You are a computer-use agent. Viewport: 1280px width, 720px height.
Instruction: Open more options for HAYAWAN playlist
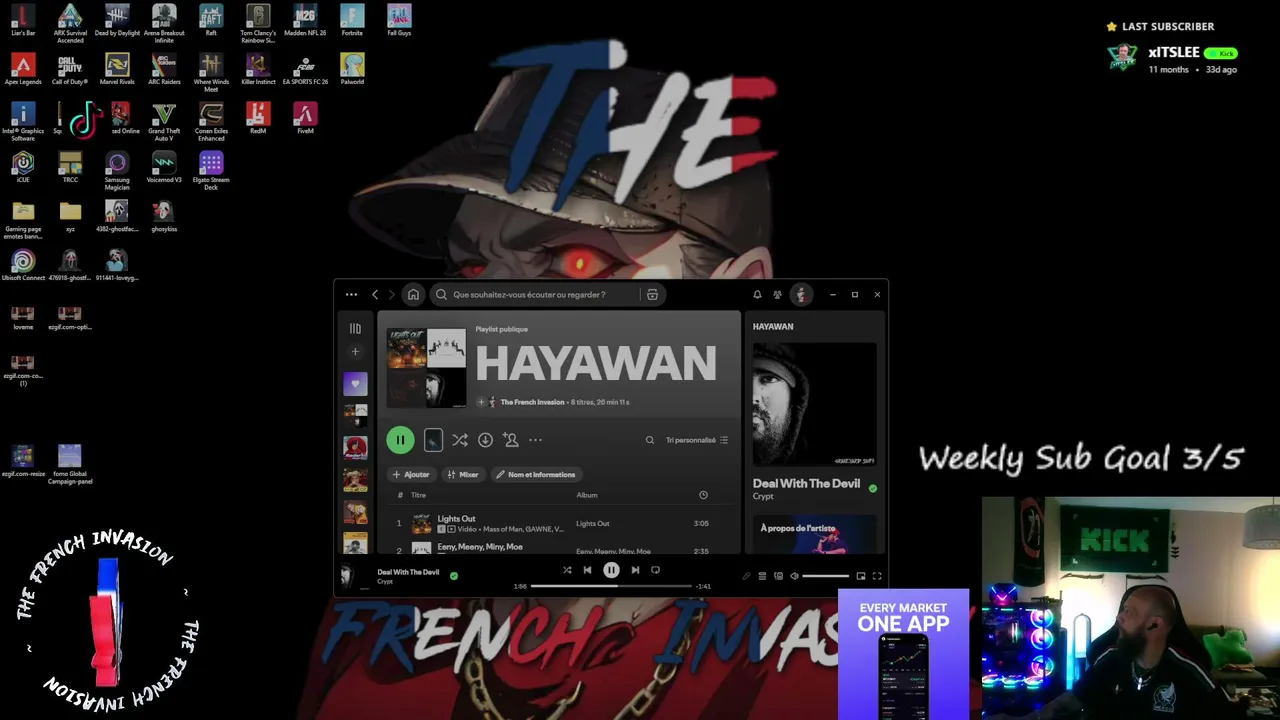536,440
